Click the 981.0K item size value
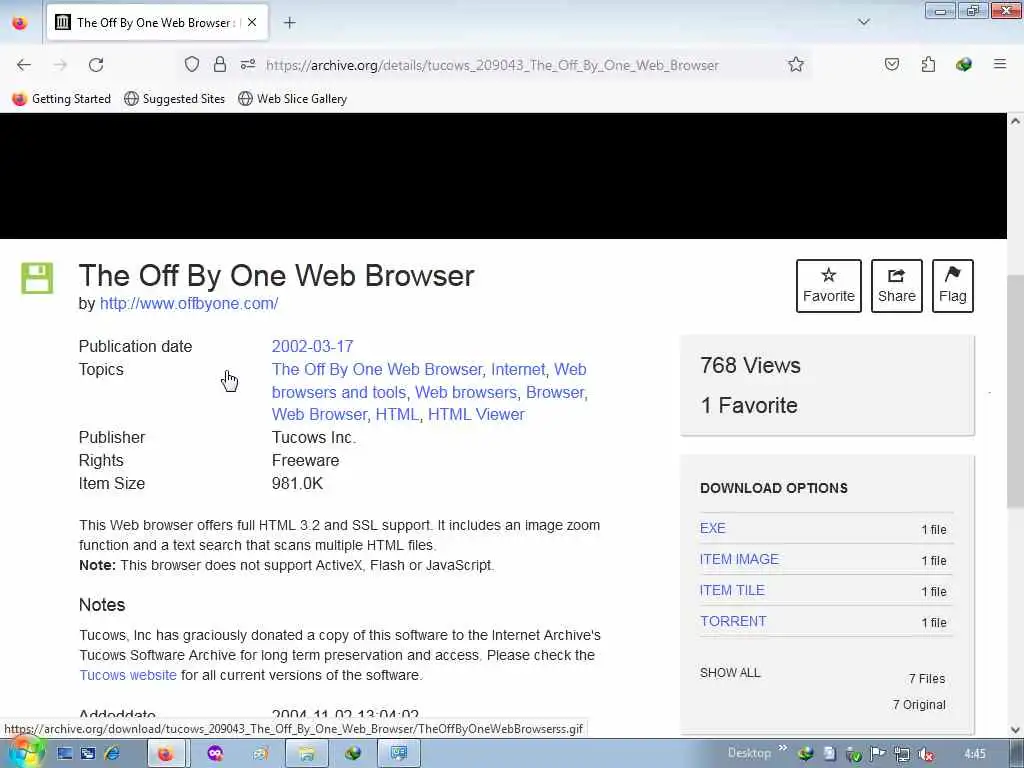This screenshot has height=768, width=1024. click(297, 483)
